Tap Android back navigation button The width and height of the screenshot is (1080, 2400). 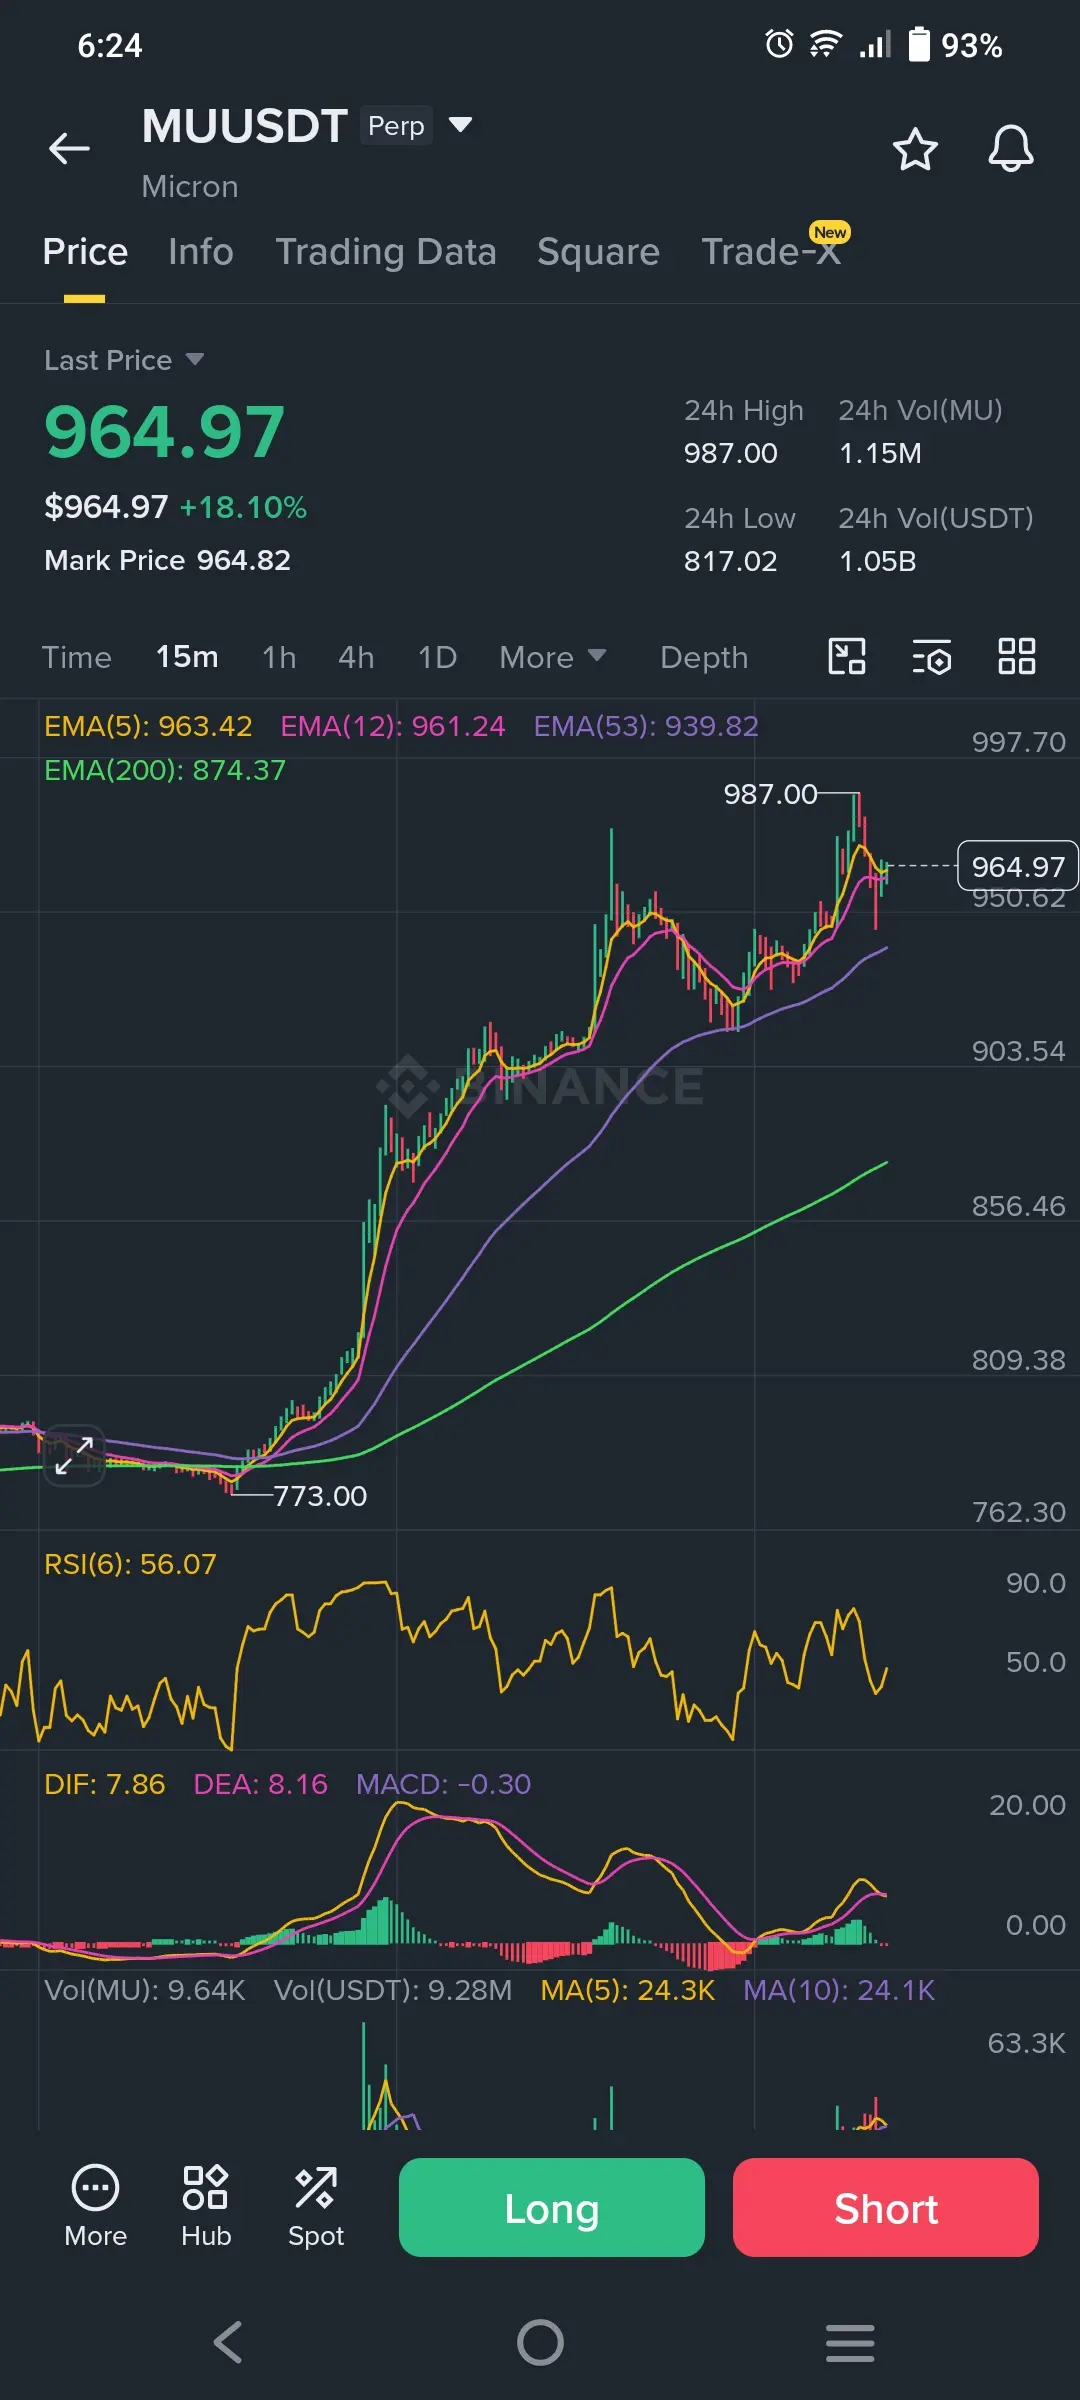(x=229, y=2342)
